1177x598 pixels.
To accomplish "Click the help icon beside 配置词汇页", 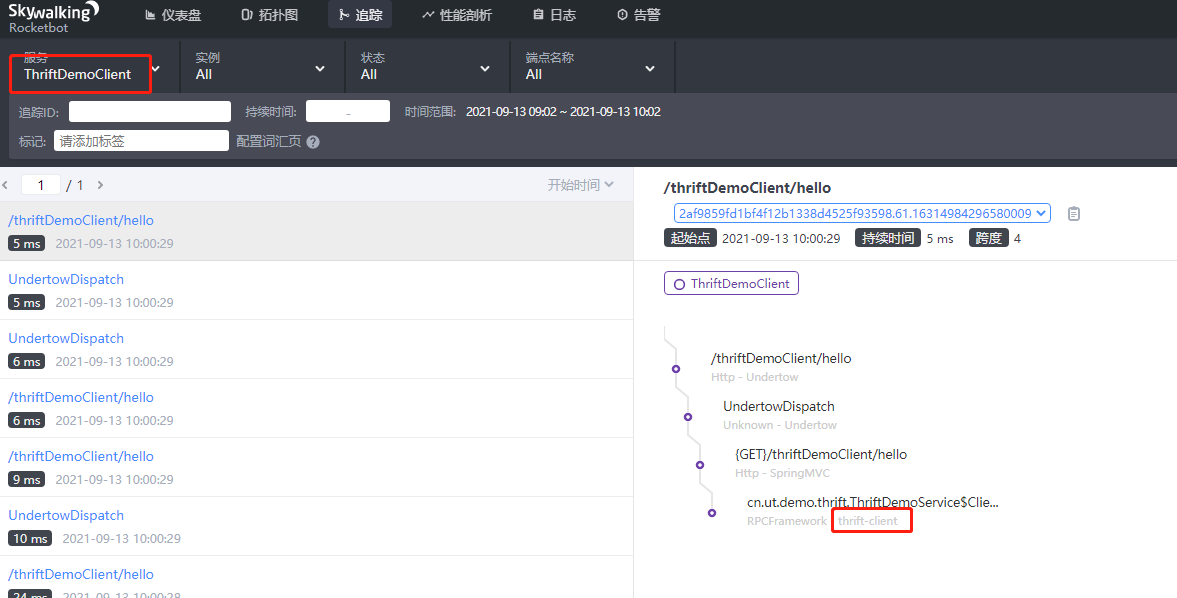I will 313,142.
